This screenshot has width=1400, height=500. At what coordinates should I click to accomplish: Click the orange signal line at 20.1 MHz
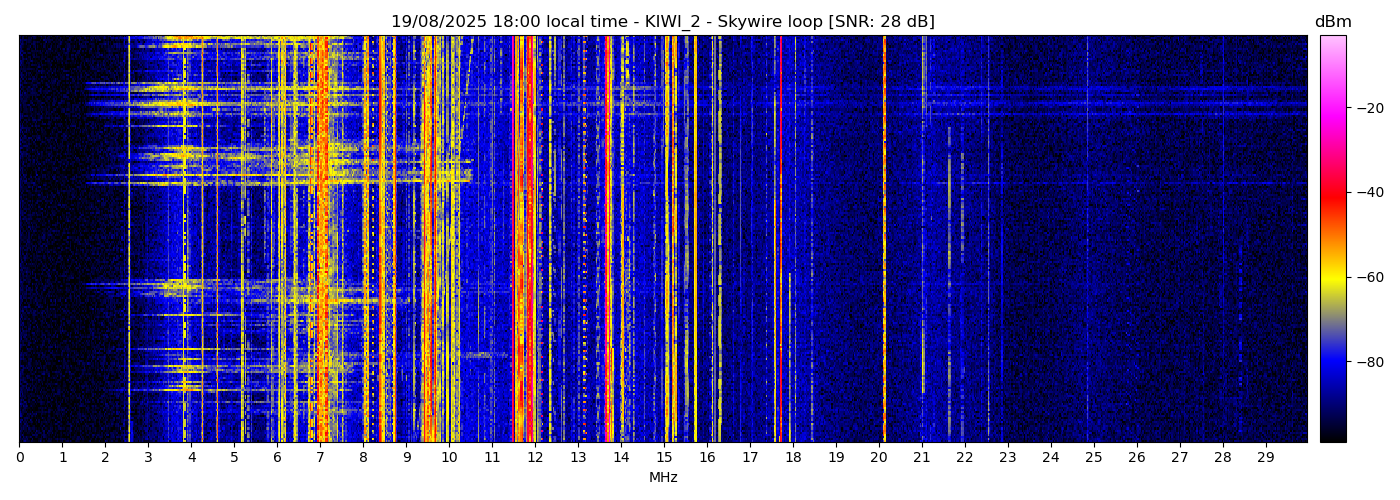(x=884, y=240)
